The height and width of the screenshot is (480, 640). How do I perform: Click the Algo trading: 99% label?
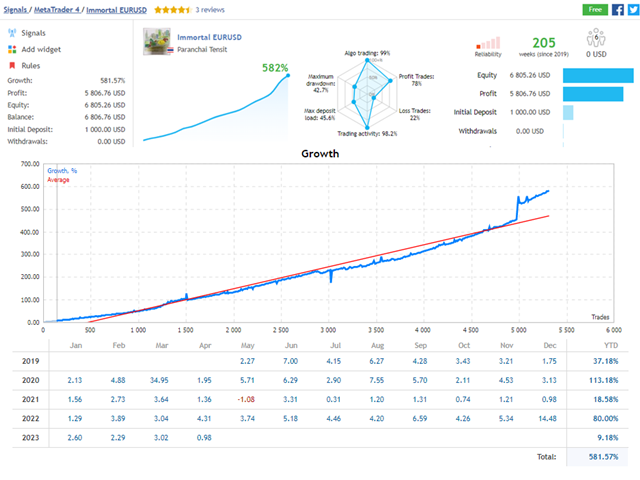tap(367, 53)
